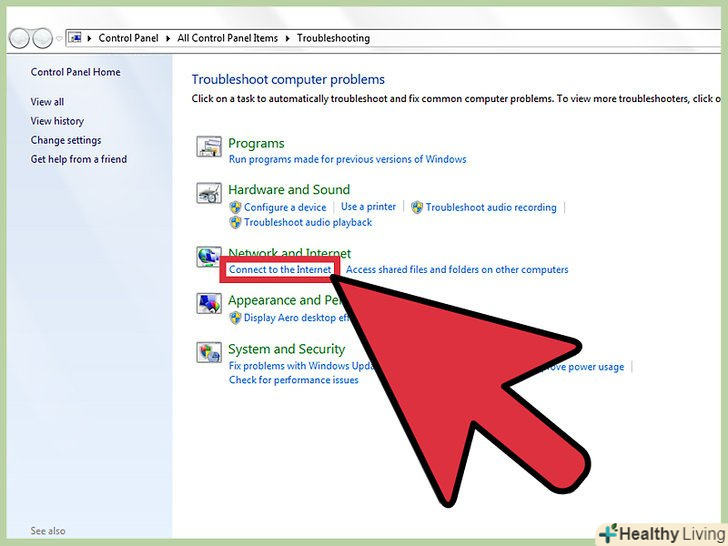Image resolution: width=728 pixels, height=546 pixels.
Task: Open View history in the sidebar
Action: tap(57, 121)
